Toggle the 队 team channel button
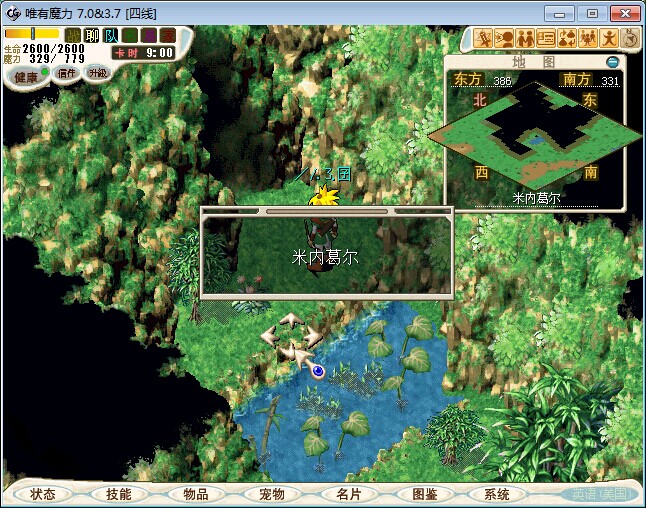This screenshot has width=646, height=508. pyautogui.click(x=110, y=35)
